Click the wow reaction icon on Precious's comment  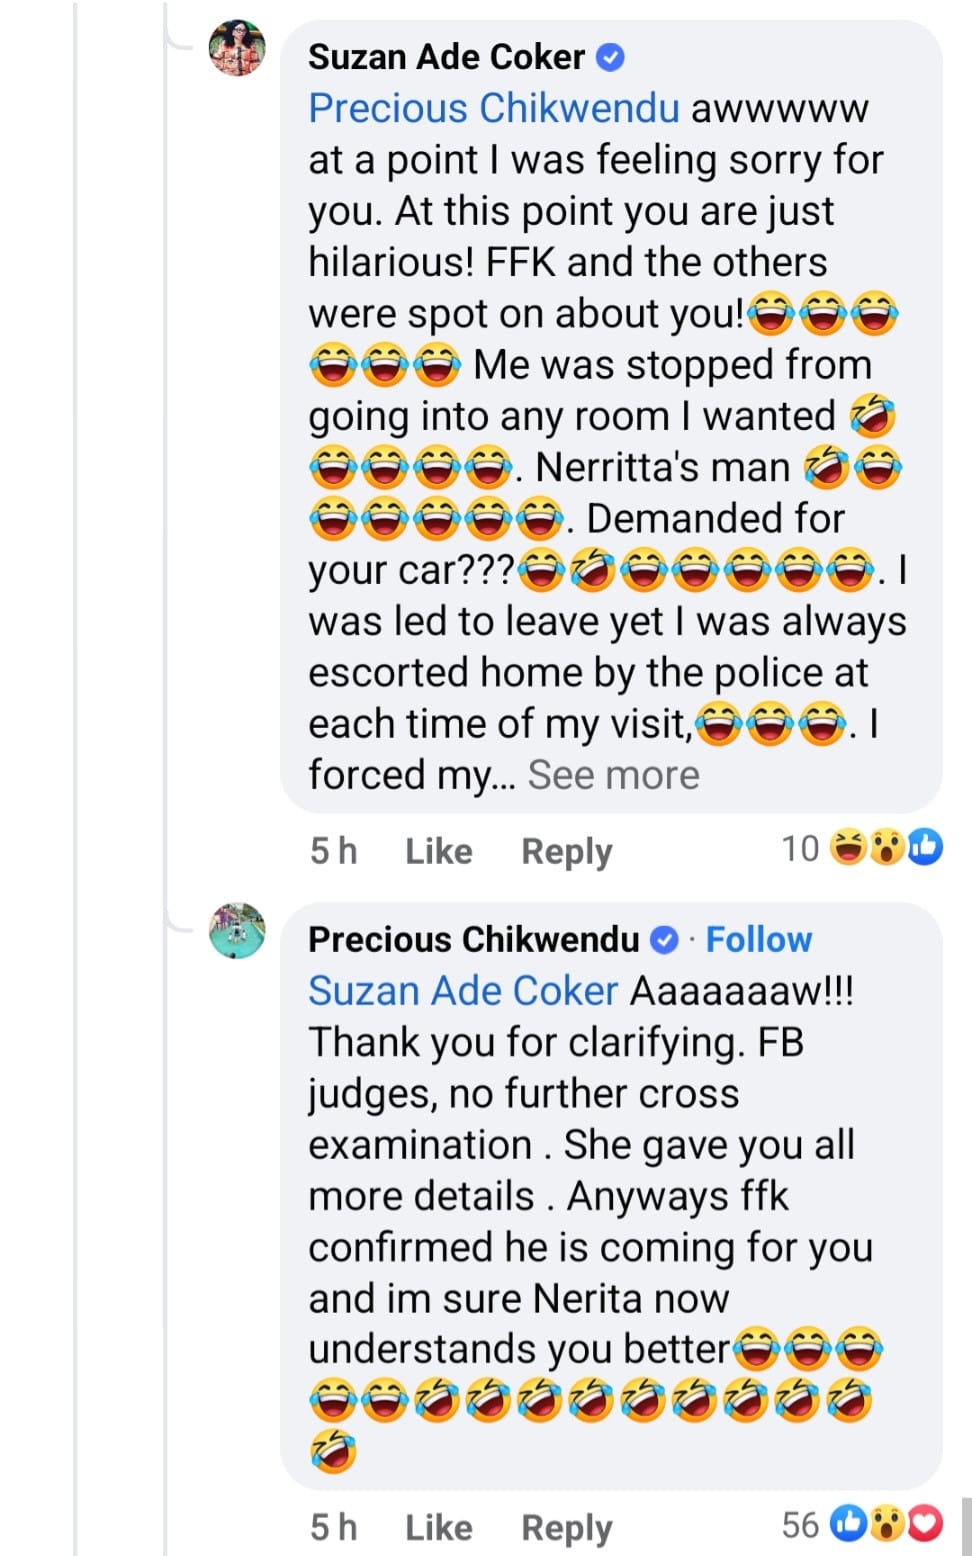coord(888,1524)
